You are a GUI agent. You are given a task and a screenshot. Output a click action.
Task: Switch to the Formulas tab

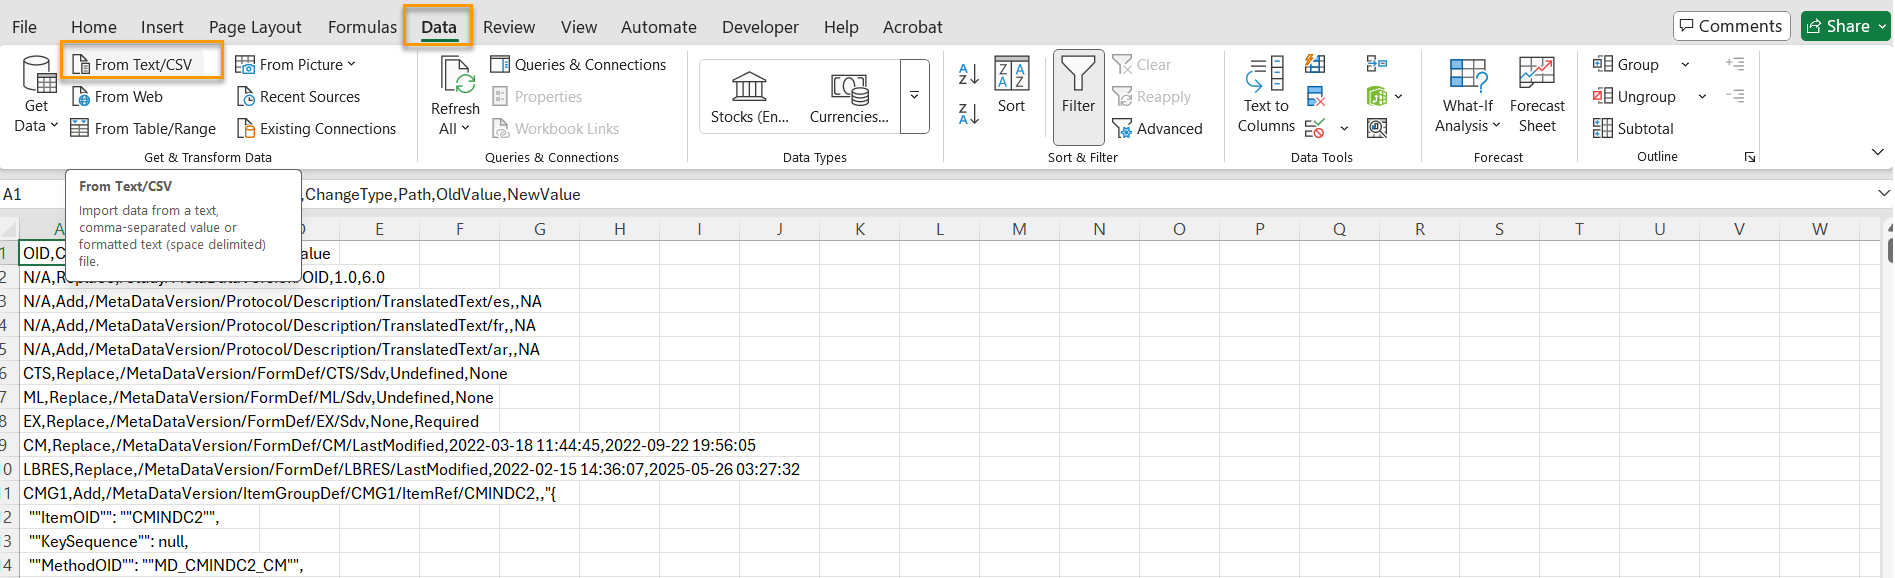[x=362, y=27]
